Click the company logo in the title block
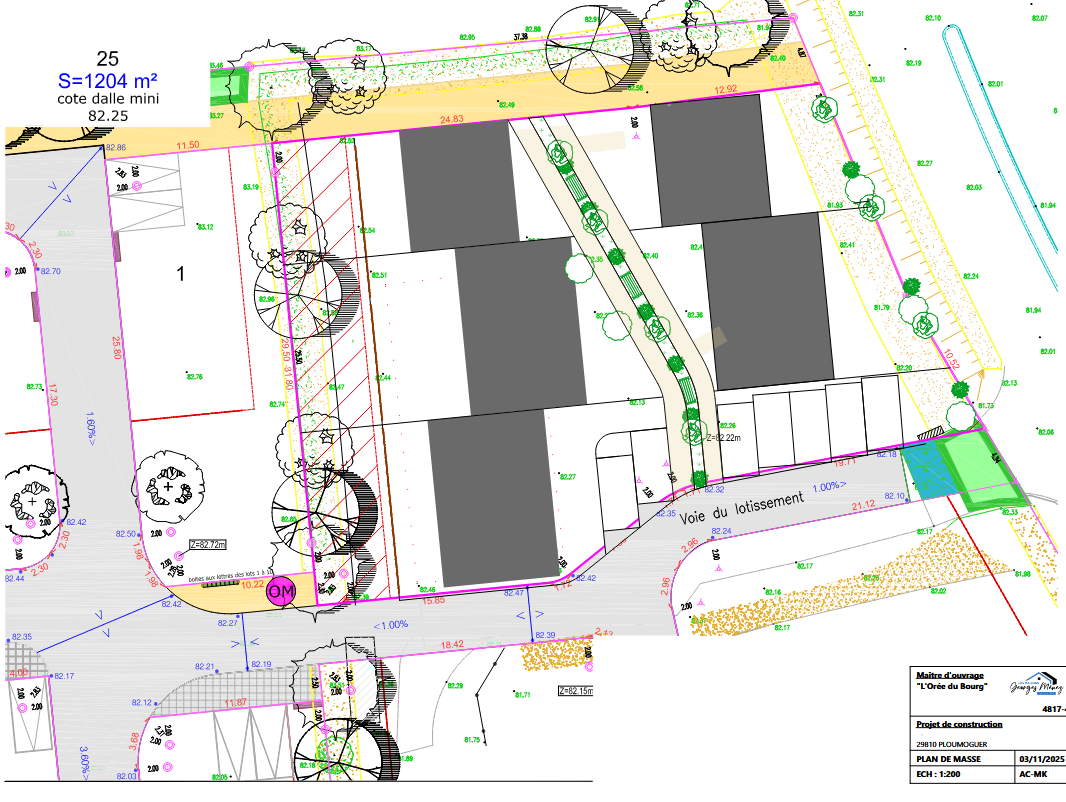1066x802 pixels. (1035, 689)
